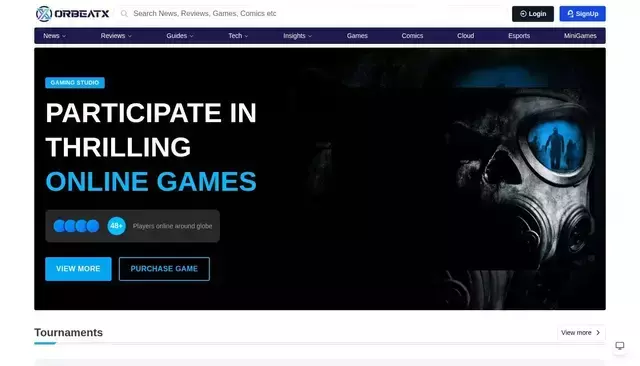Screen dimensions: 640x366
Task: Go to the Games section
Action: point(357,36)
